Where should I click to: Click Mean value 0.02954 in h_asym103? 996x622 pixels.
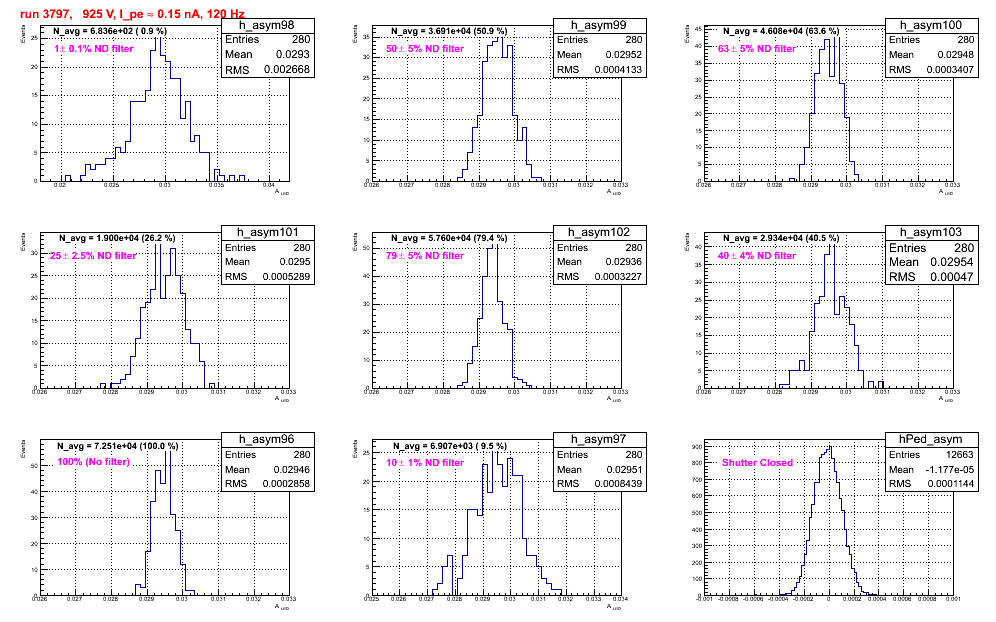(x=952, y=262)
